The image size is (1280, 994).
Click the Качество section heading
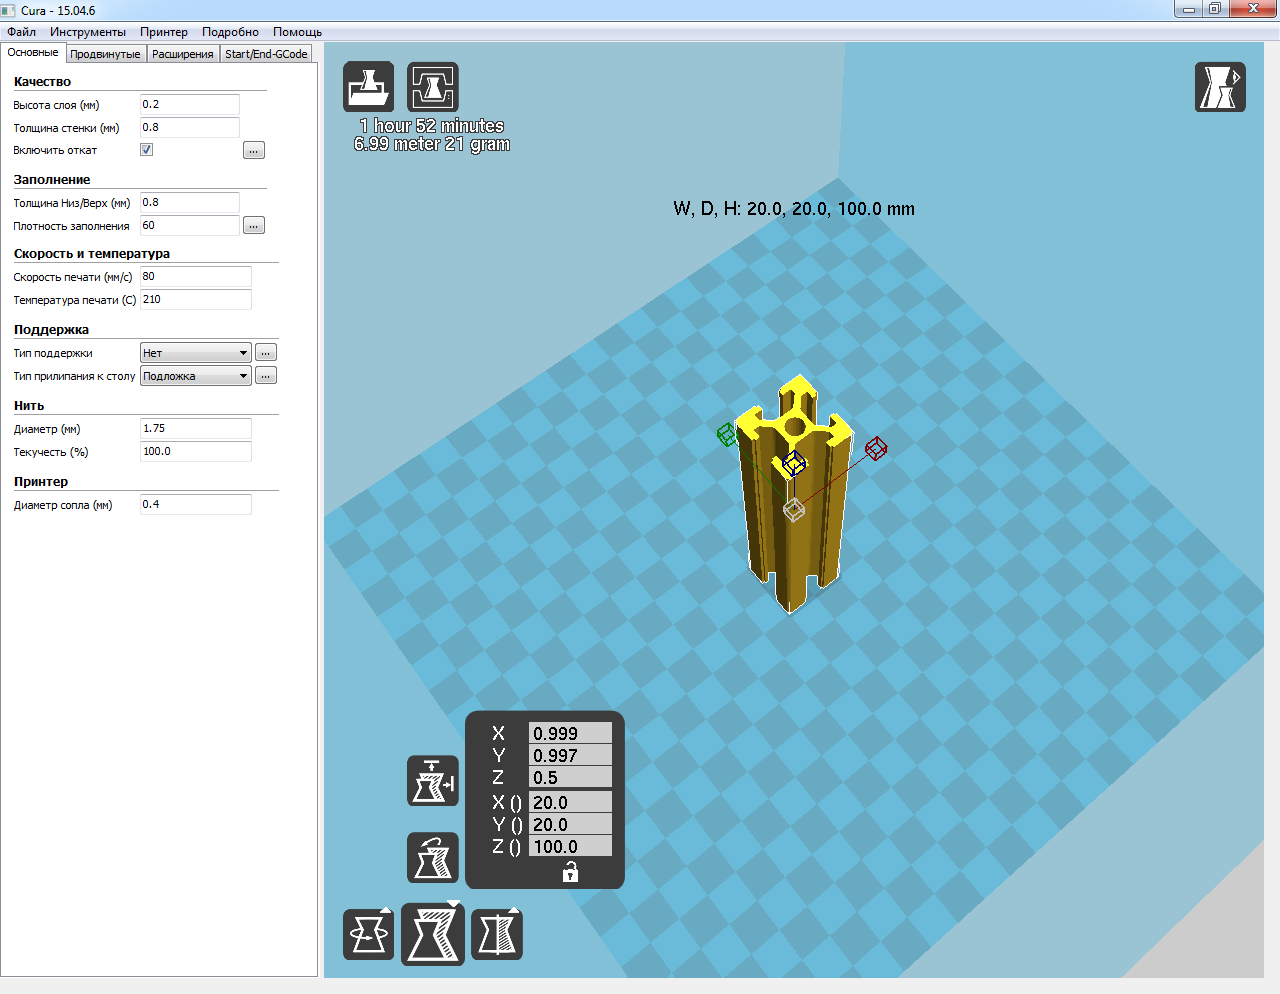(x=42, y=82)
